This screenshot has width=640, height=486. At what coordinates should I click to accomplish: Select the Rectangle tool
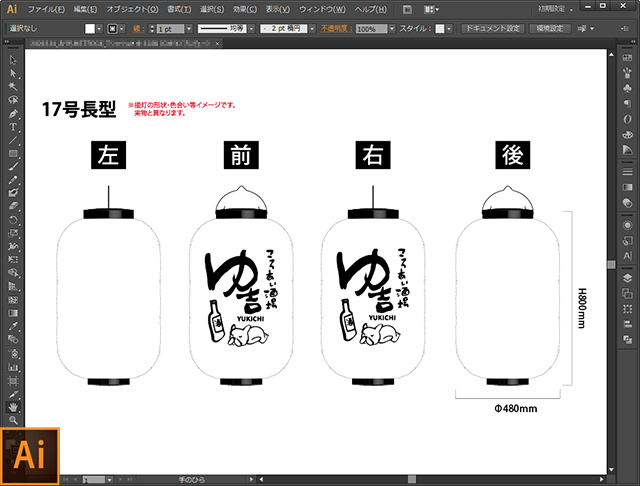tap(13, 153)
